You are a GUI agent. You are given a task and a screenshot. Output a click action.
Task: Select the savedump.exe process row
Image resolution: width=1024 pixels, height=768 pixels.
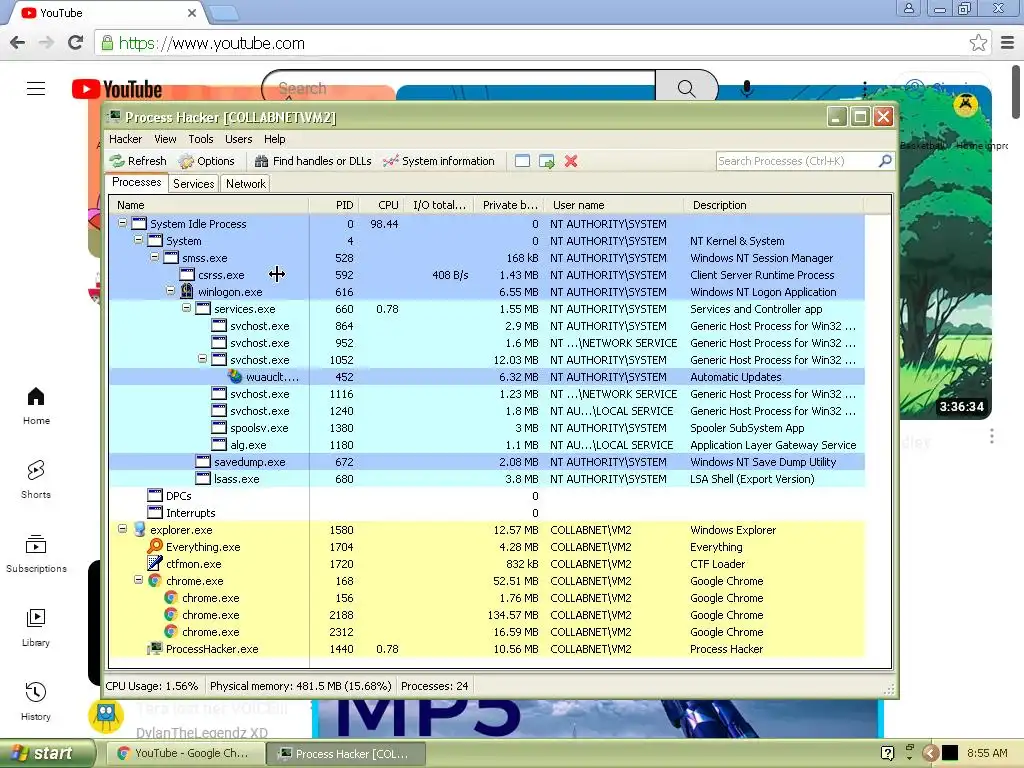[487, 462]
